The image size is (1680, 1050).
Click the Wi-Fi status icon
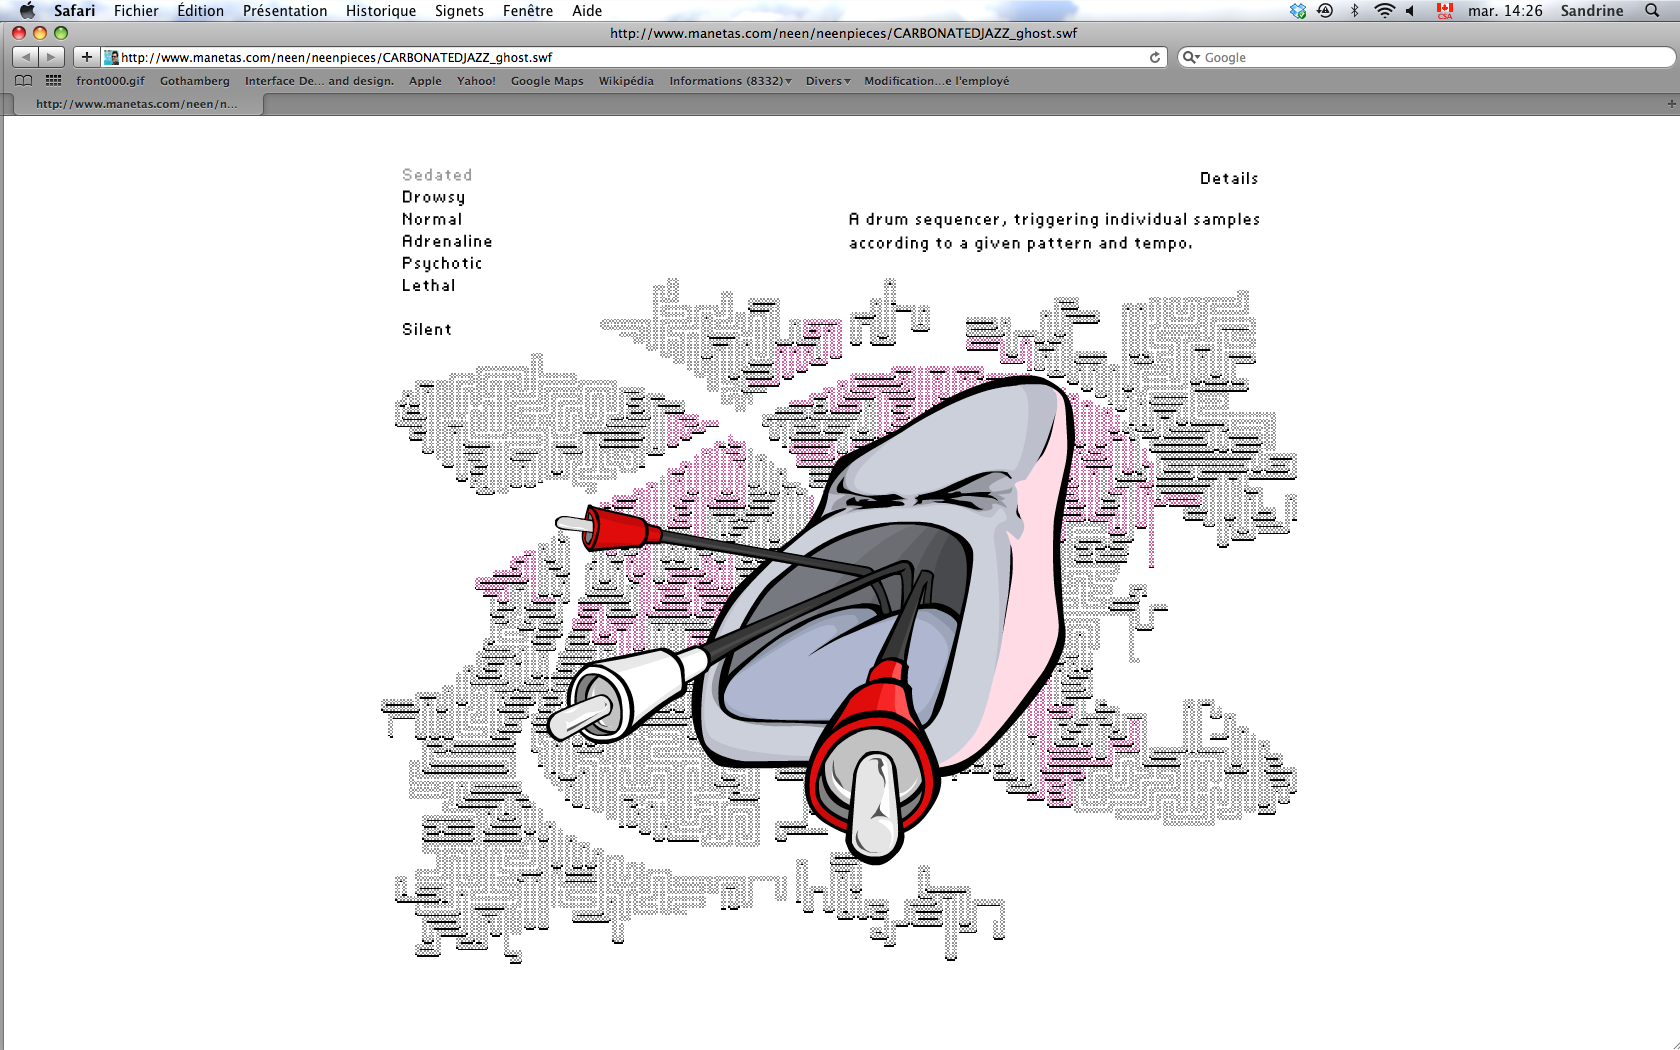tap(1384, 11)
